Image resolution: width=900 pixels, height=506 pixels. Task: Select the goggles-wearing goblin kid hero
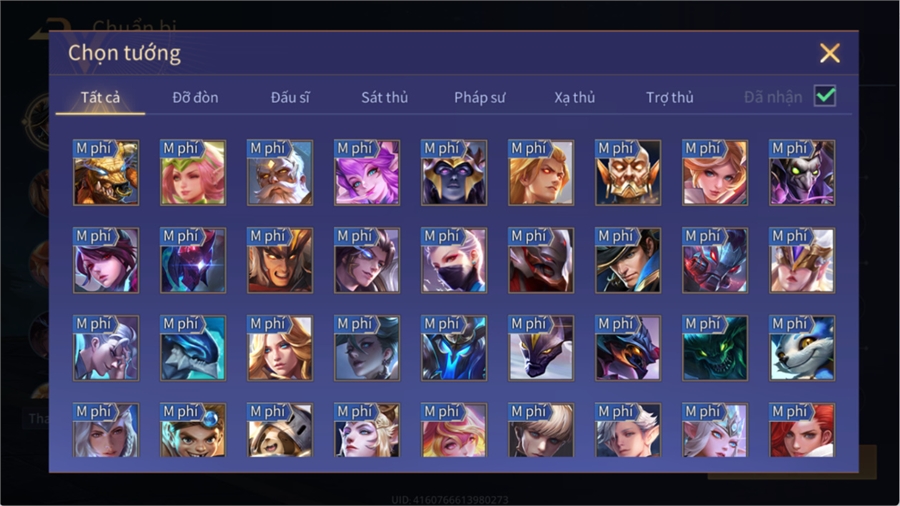tap(193, 430)
